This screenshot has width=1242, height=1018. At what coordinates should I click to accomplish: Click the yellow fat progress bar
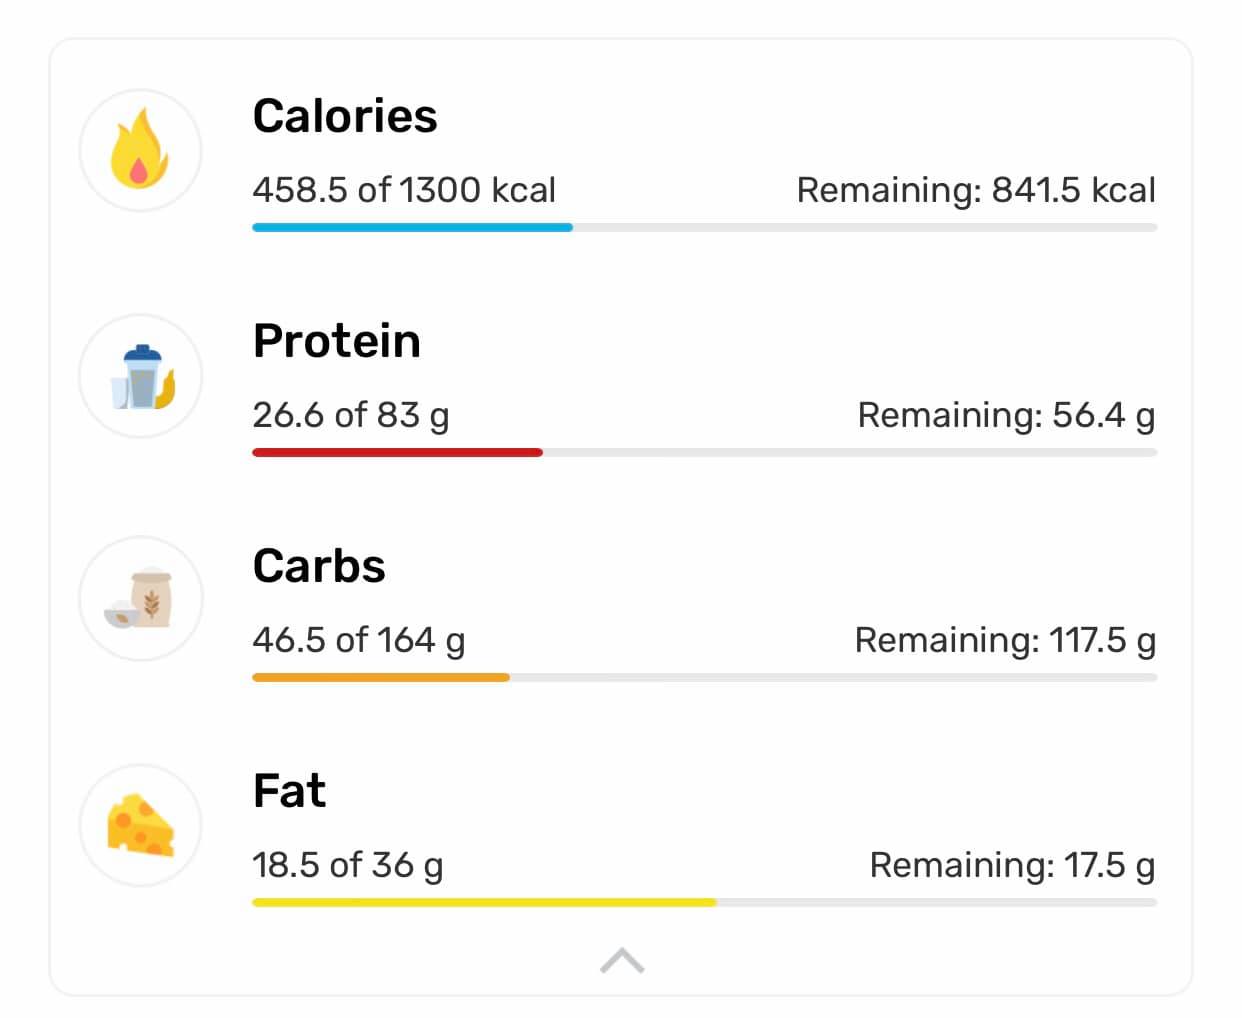coord(484,903)
